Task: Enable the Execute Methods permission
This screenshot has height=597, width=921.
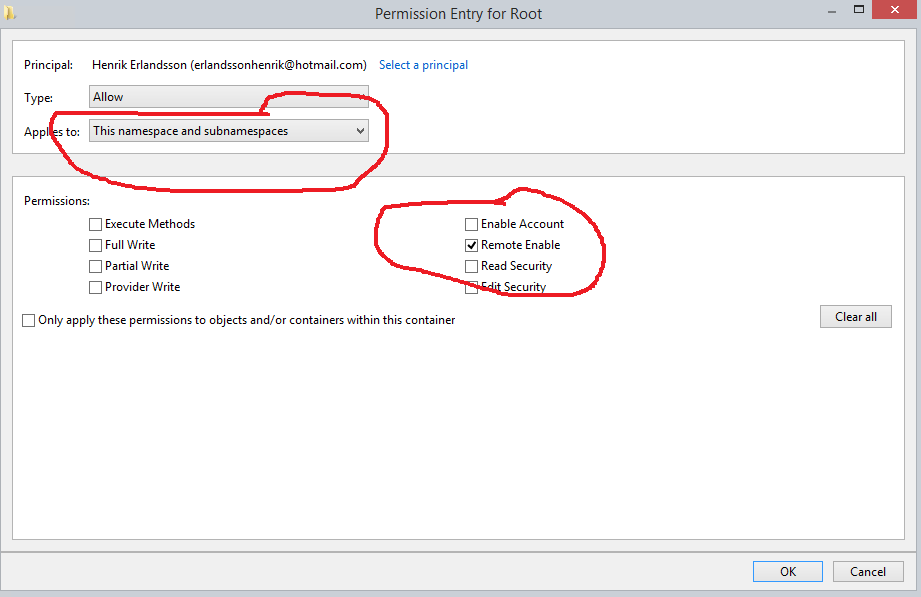Action: point(95,223)
